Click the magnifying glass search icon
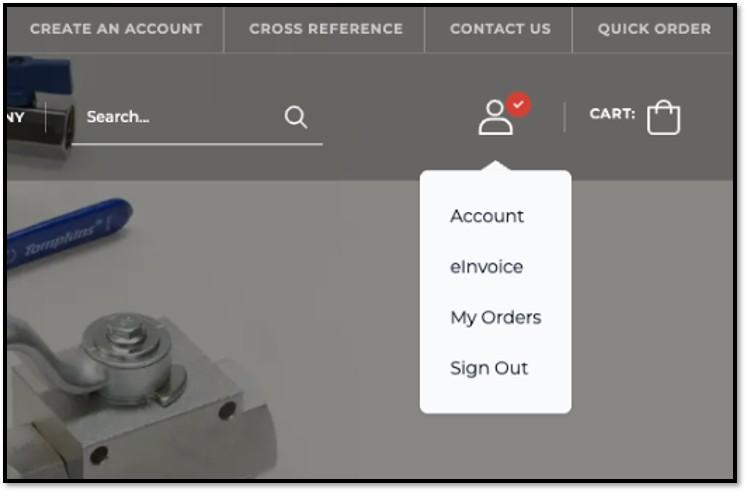 [x=296, y=117]
